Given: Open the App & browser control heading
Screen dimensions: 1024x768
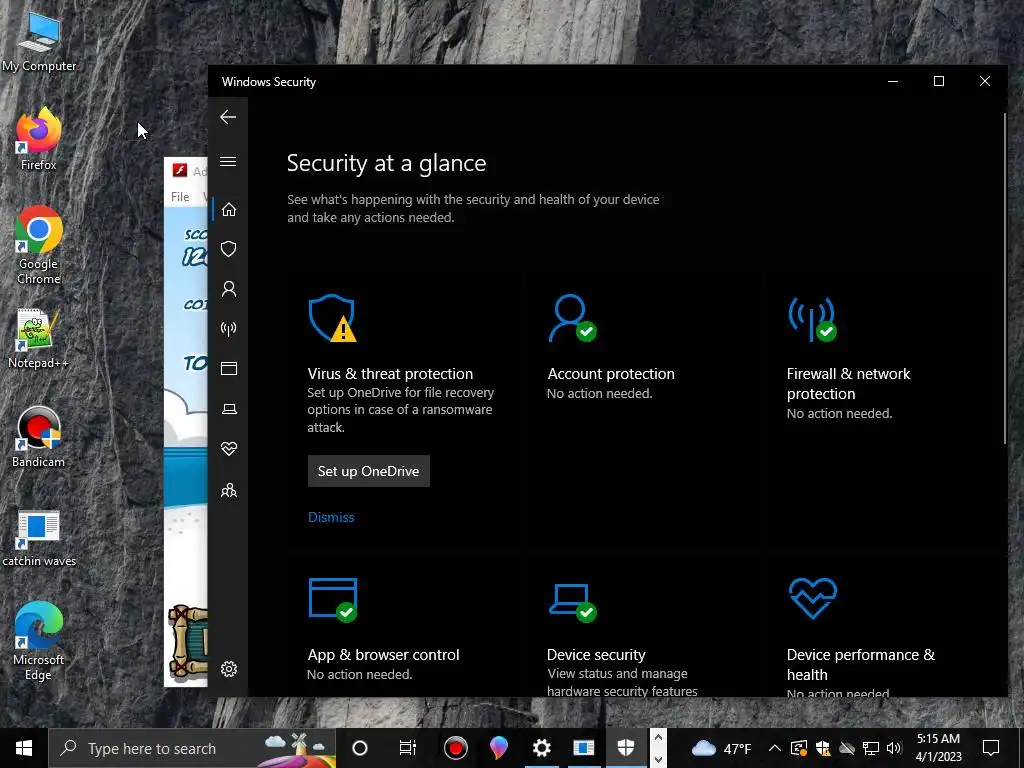Looking at the screenshot, I should click(x=383, y=654).
